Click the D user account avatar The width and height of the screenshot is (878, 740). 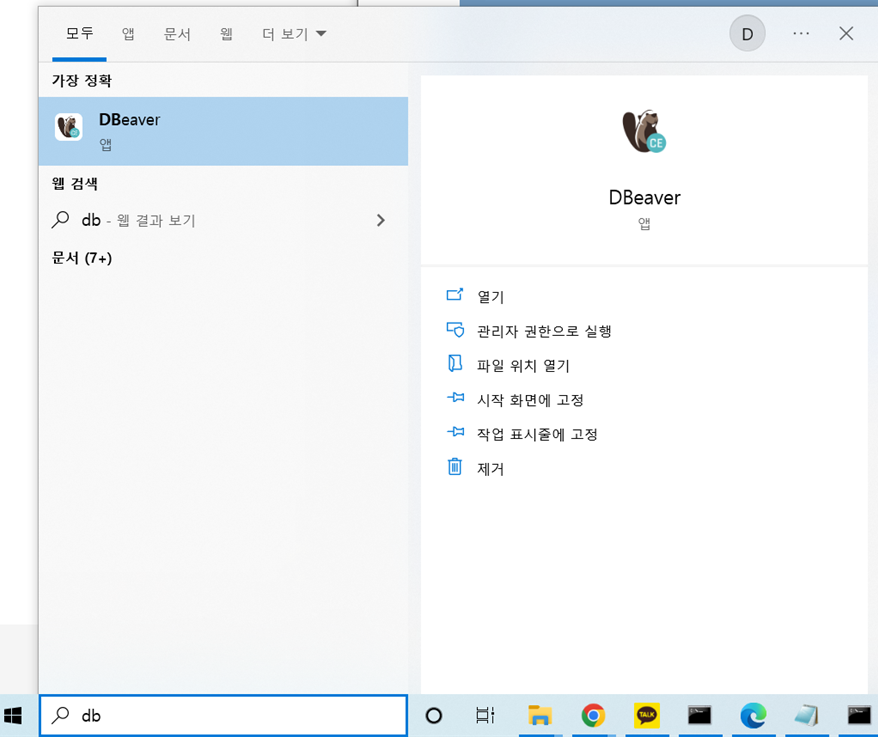tap(747, 34)
